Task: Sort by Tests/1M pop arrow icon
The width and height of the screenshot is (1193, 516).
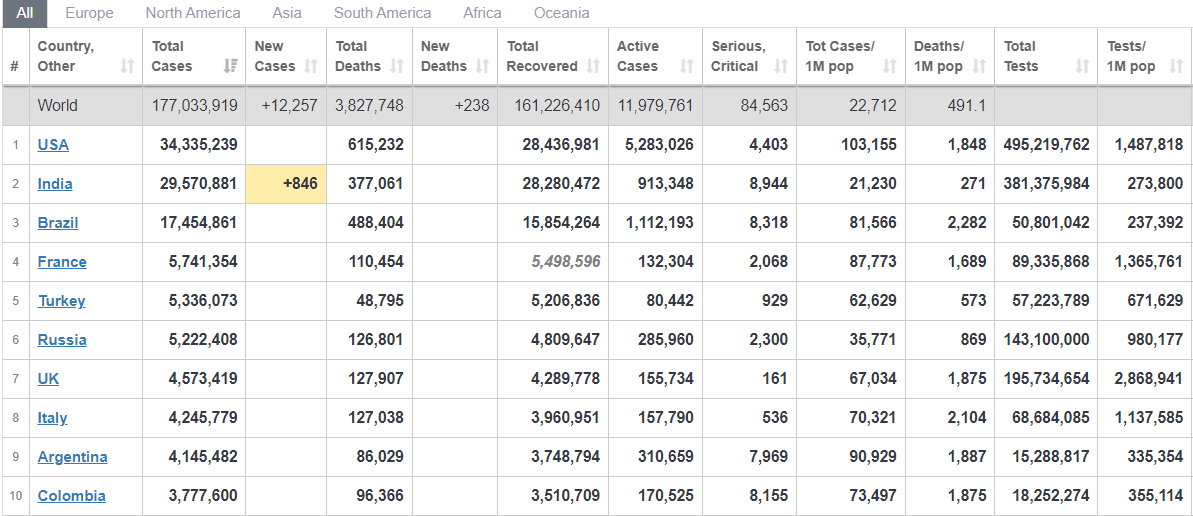Action: point(1176,67)
